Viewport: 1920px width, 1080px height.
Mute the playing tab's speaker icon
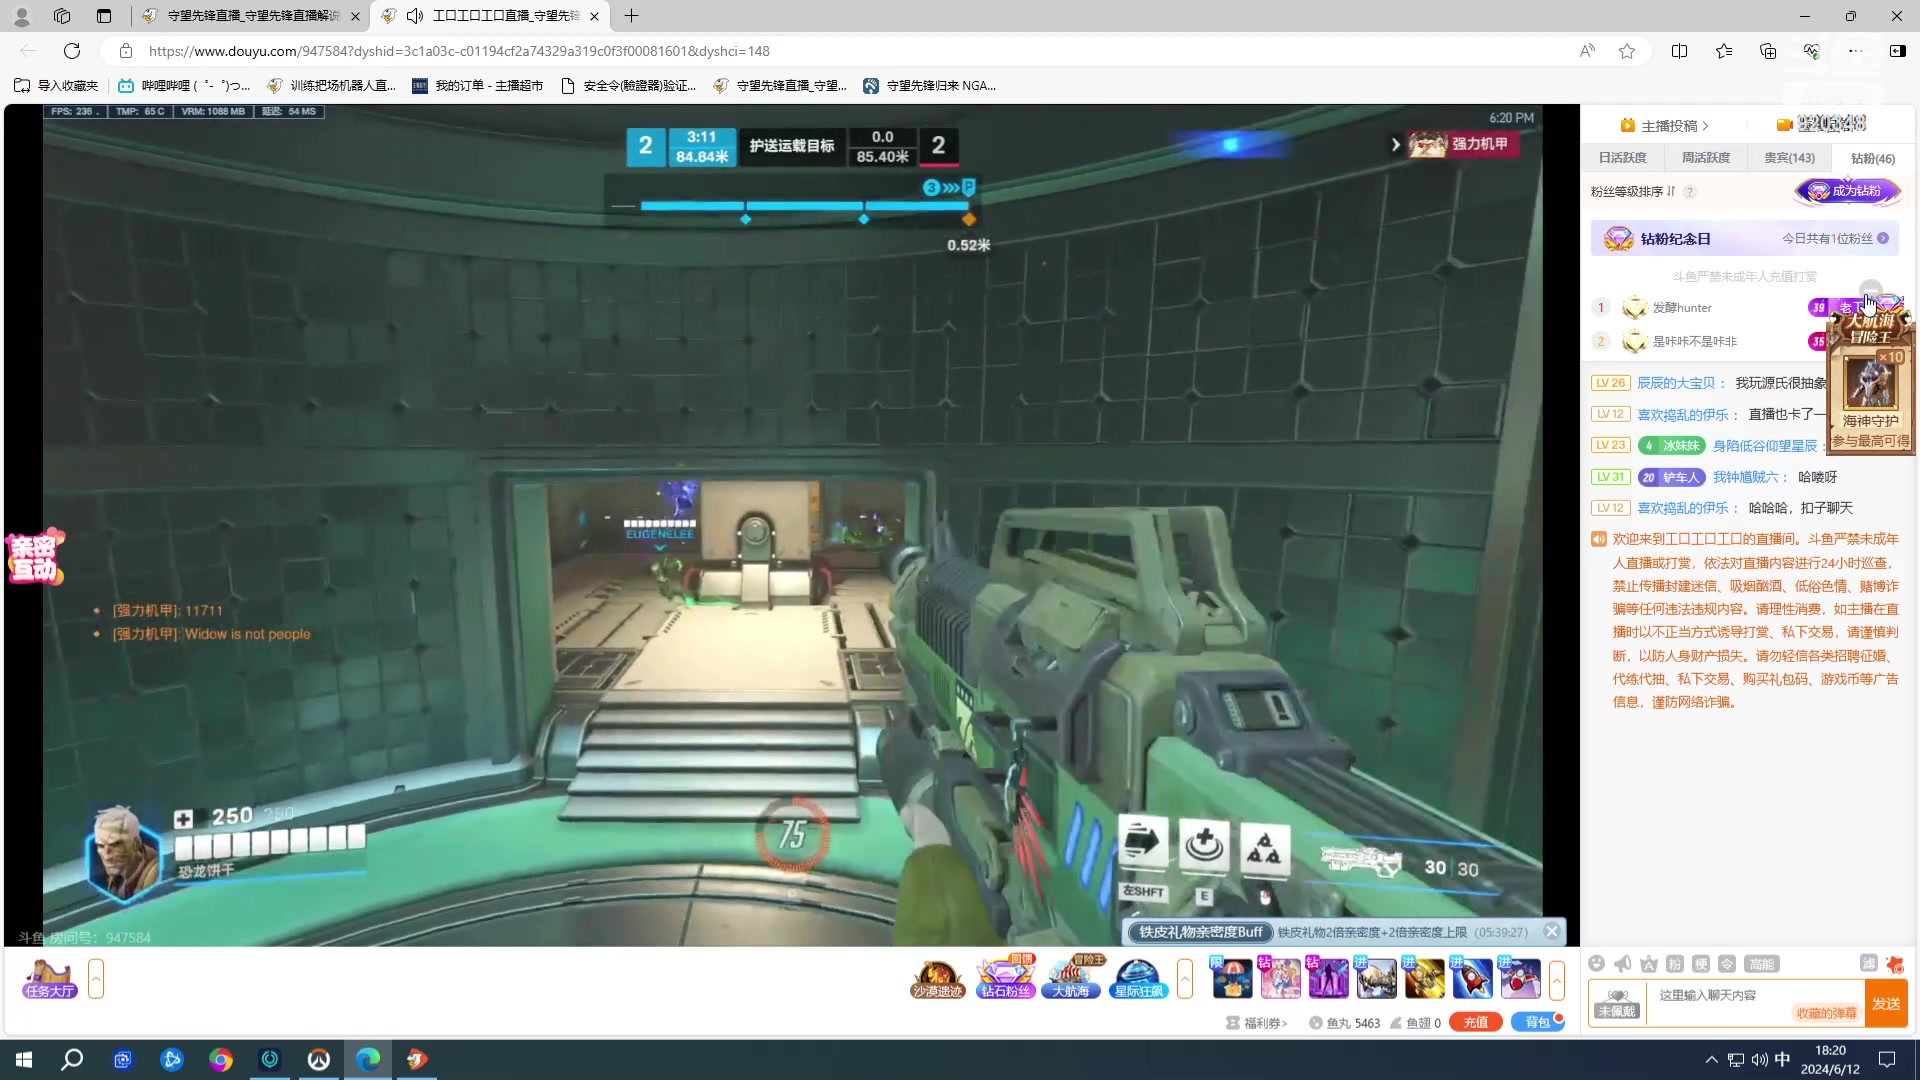point(415,16)
